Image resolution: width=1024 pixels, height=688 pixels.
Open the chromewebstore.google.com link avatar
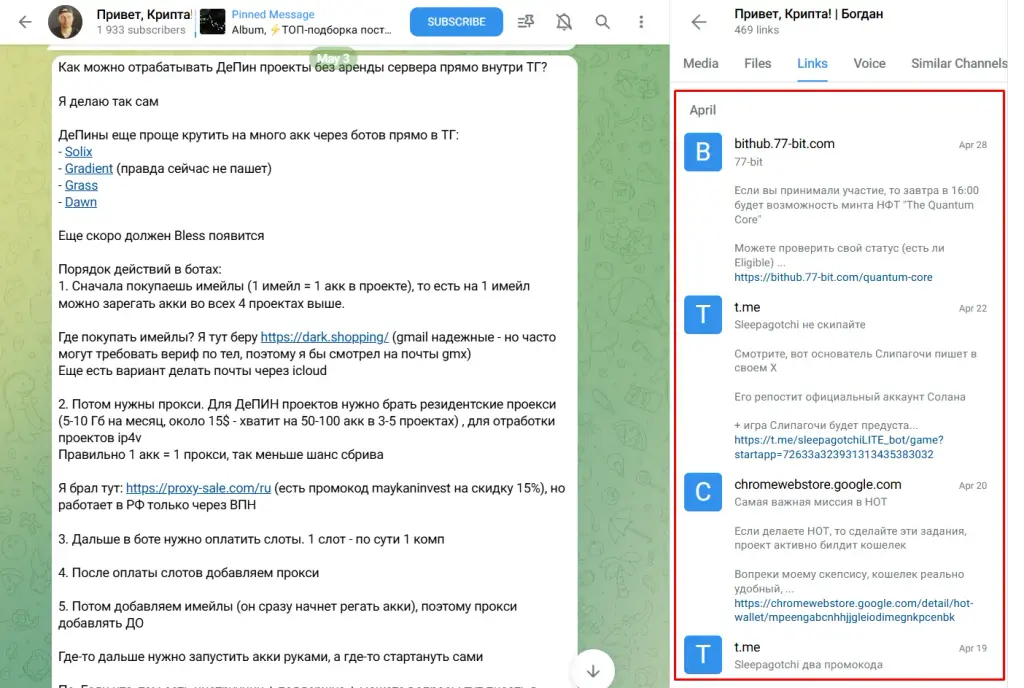click(703, 492)
